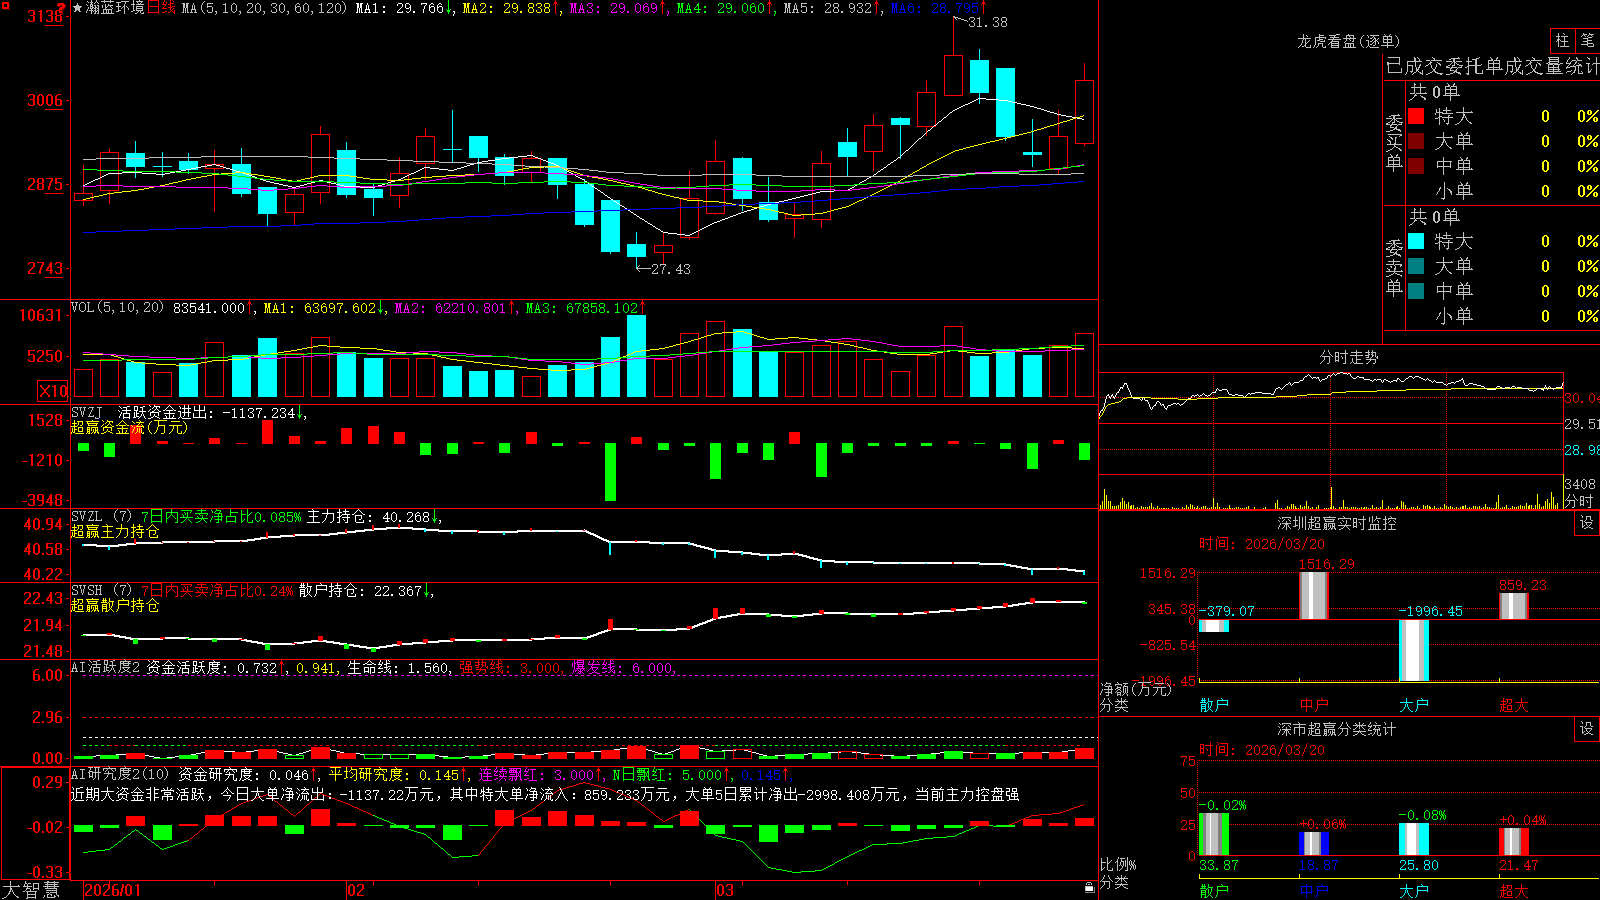
Task: Open 设 settings for 深圳超赢实时监控
Action: pyautogui.click(x=1587, y=524)
